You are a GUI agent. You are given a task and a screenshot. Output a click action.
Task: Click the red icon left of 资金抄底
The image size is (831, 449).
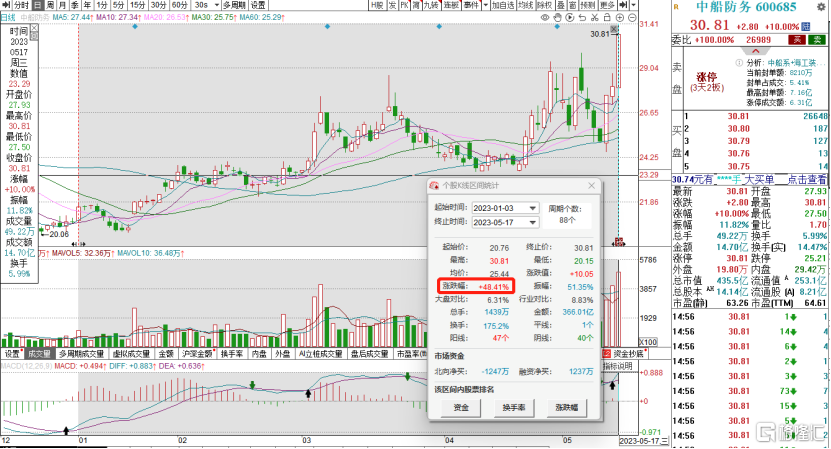[607, 354]
